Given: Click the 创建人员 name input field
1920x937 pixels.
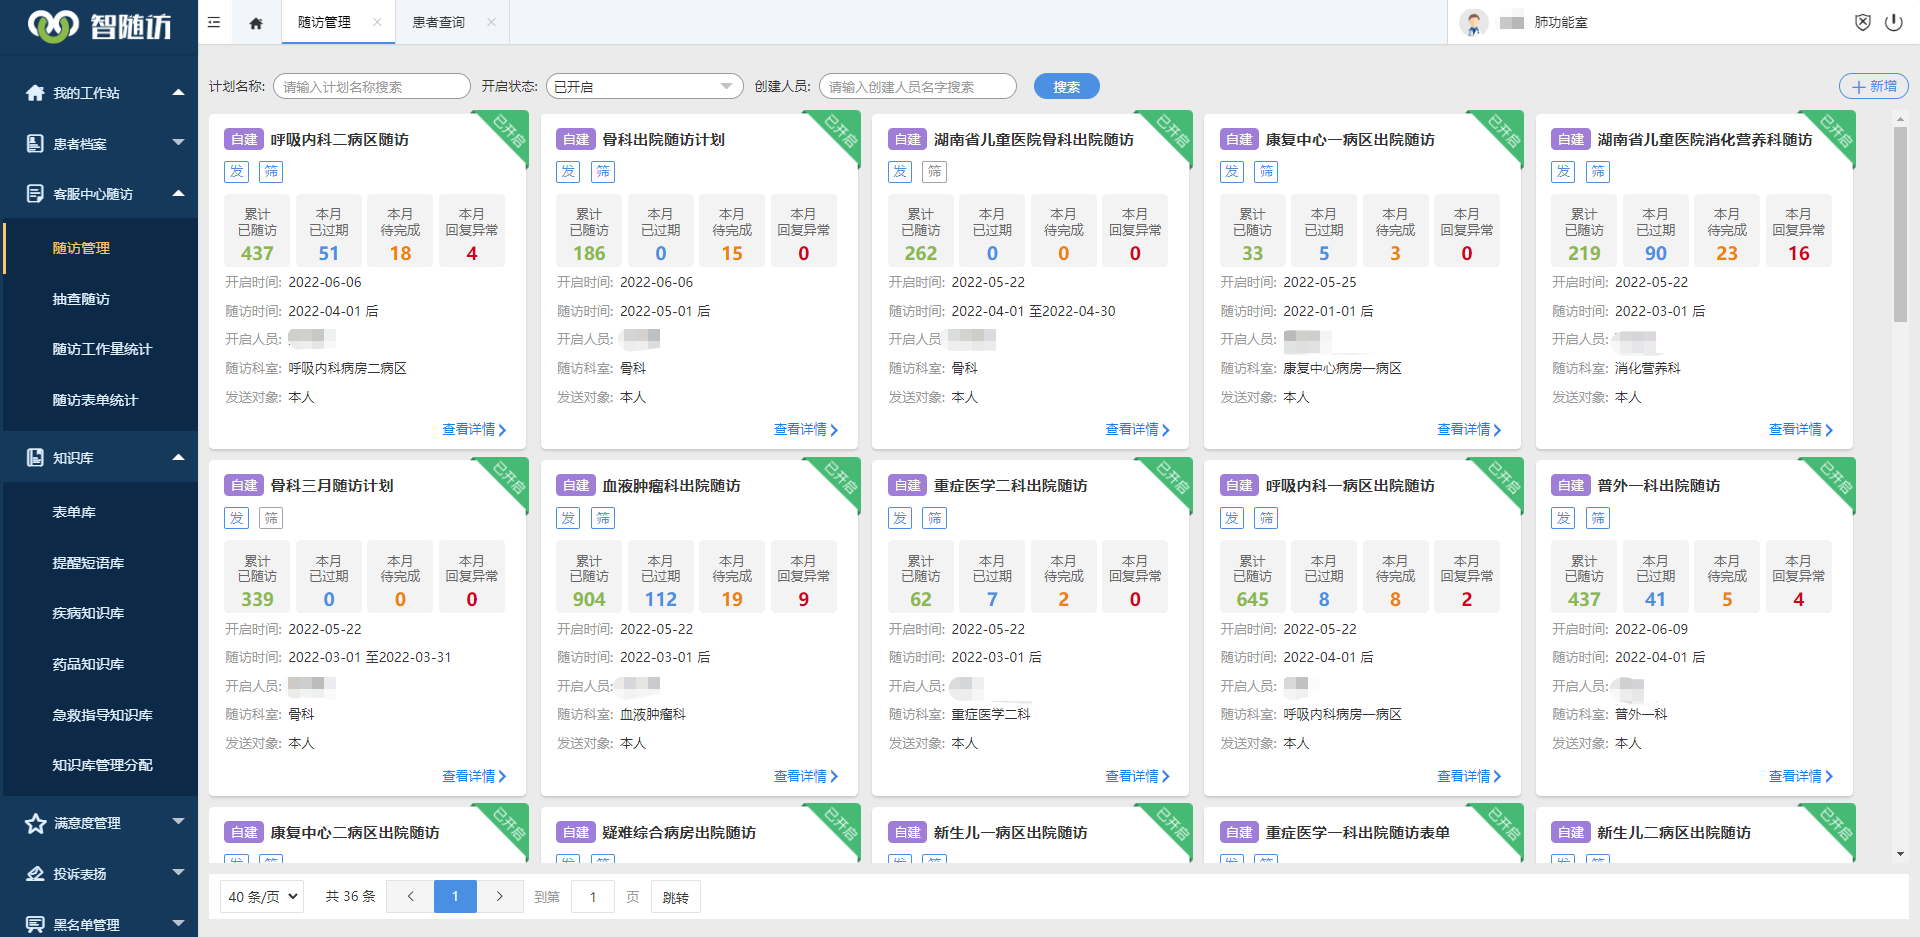Looking at the screenshot, I should pos(918,87).
